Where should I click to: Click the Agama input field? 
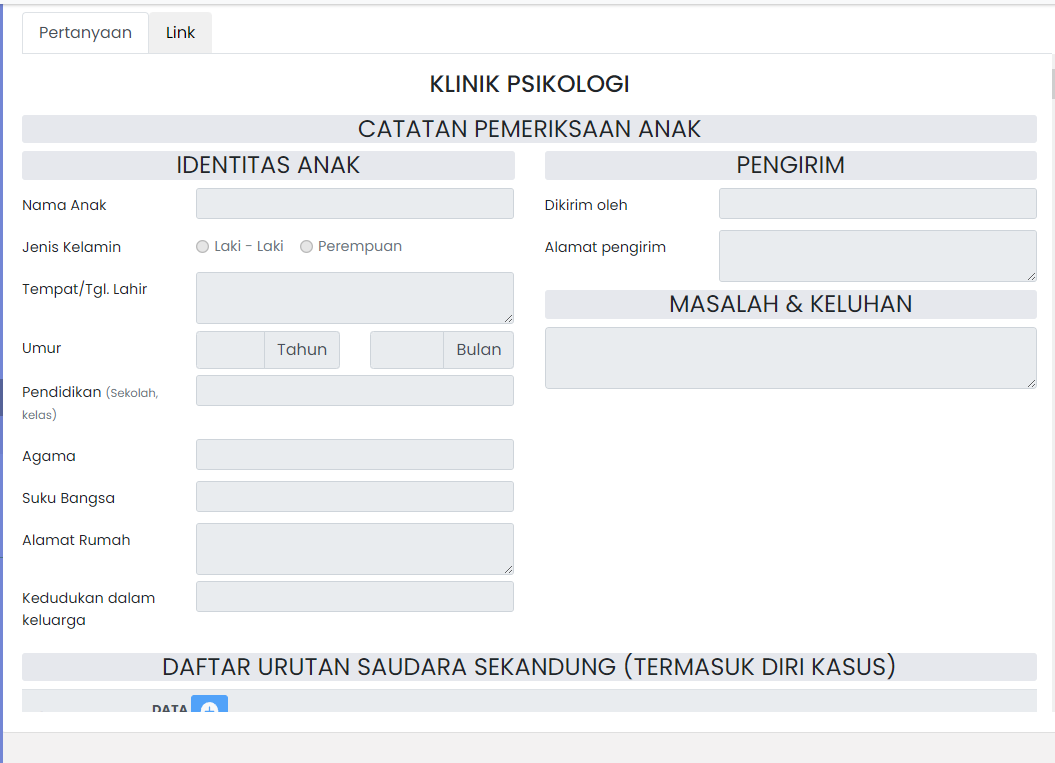tap(354, 454)
